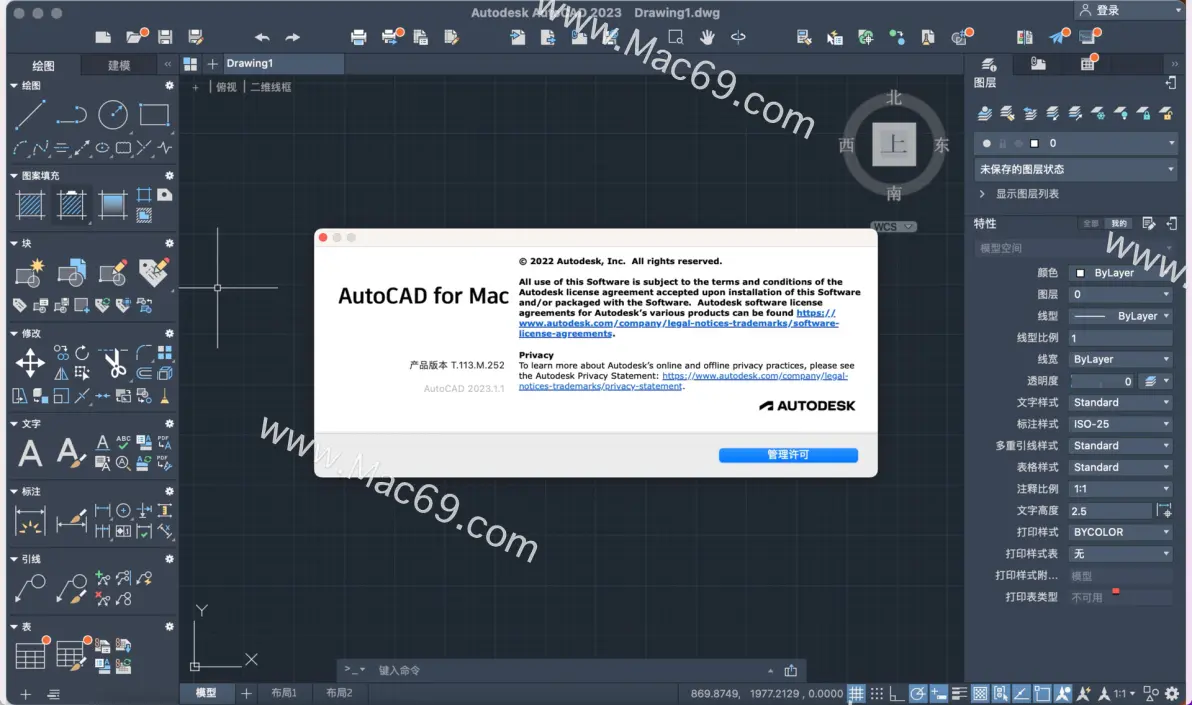Select the Trim scissors tool
This screenshot has height=705, width=1192.
point(115,363)
